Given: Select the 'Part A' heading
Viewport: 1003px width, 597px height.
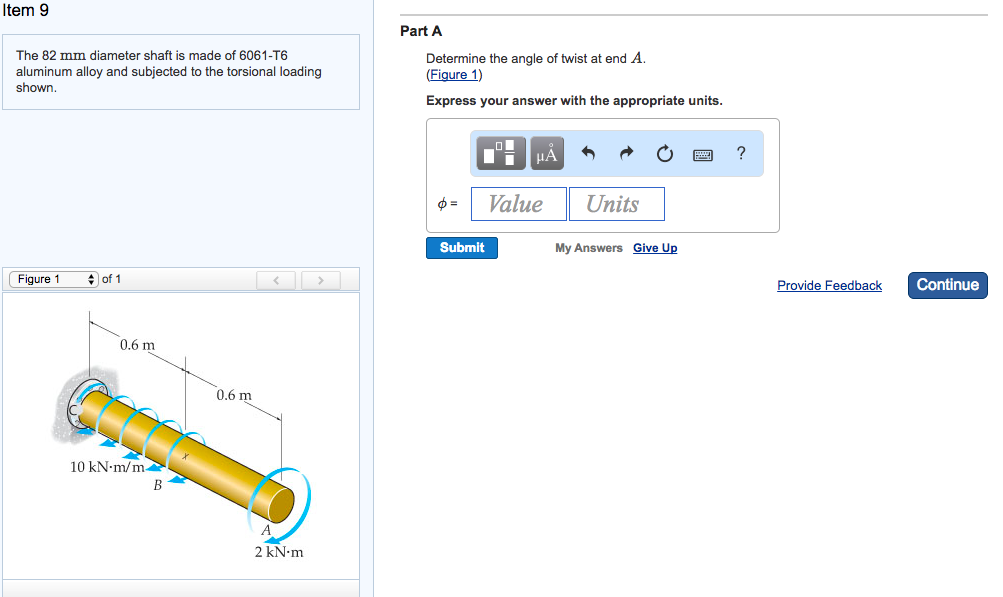Looking at the screenshot, I should (x=421, y=31).
